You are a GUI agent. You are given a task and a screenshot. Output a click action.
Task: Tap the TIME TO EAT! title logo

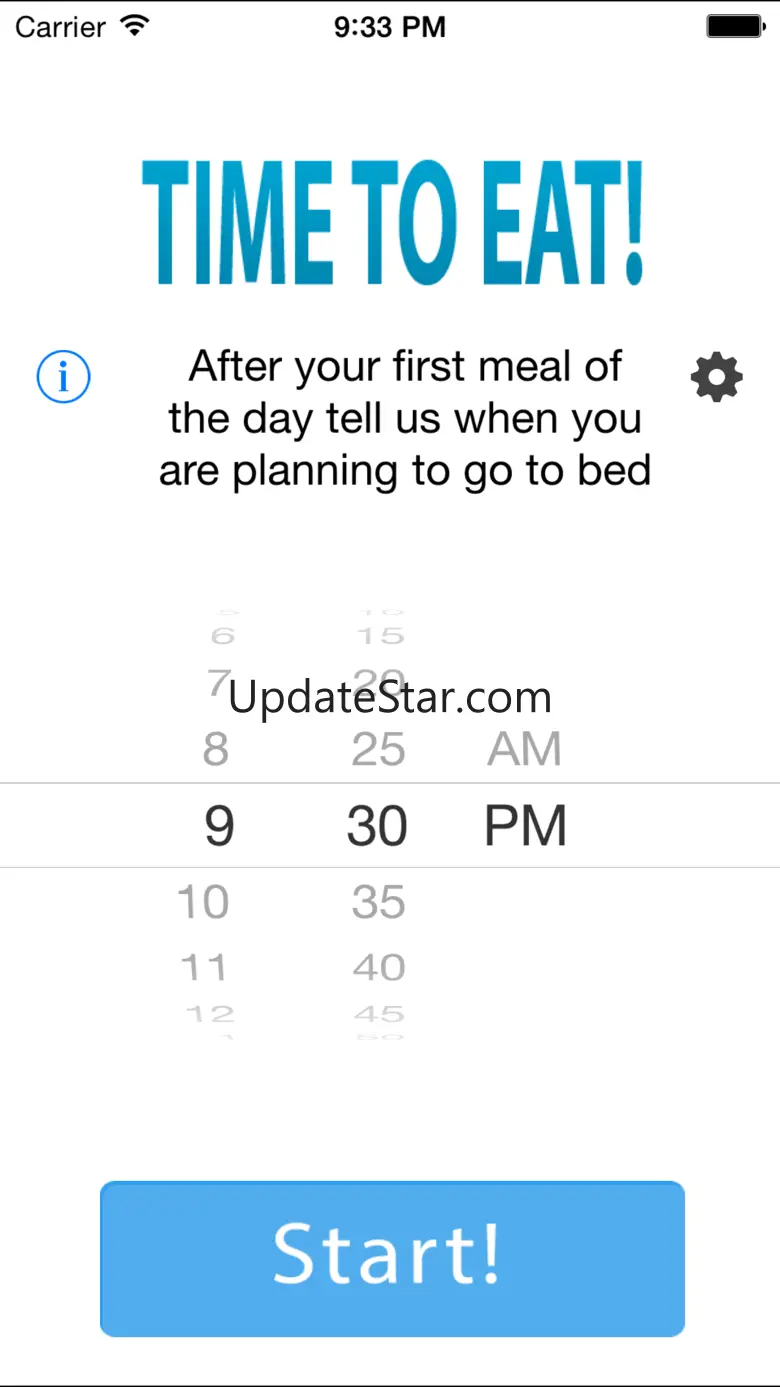(391, 222)
